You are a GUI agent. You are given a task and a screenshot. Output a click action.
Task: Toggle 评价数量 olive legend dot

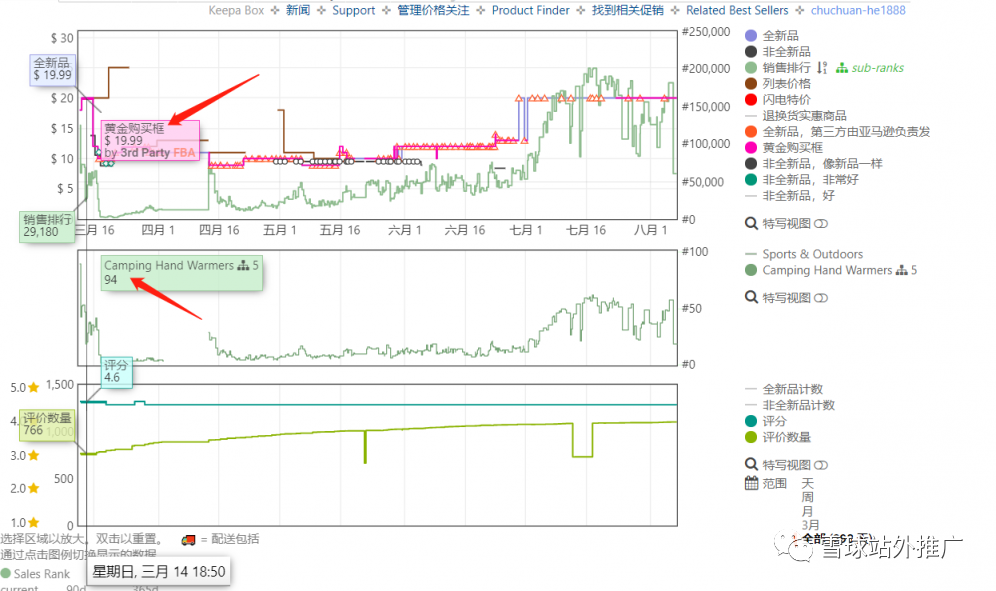(751, 437)
